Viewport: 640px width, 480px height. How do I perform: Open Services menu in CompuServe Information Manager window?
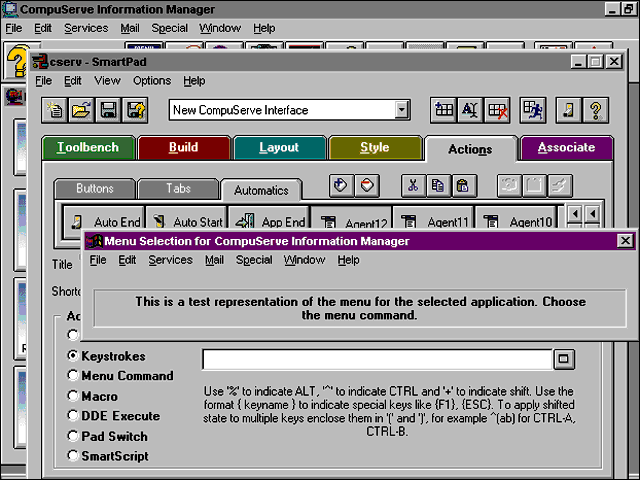(x=86, y=28)
